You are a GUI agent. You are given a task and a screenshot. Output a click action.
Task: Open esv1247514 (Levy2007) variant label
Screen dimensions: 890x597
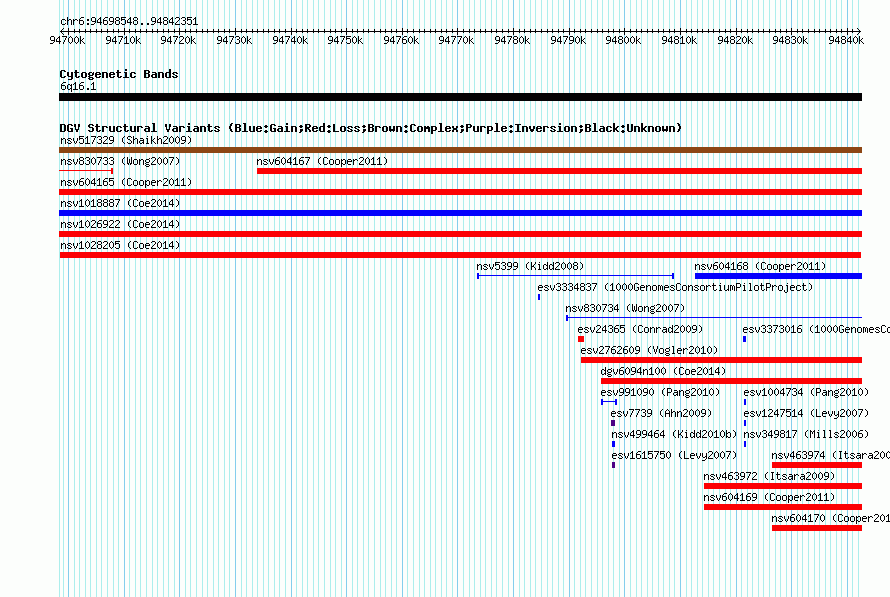(806, 413)
